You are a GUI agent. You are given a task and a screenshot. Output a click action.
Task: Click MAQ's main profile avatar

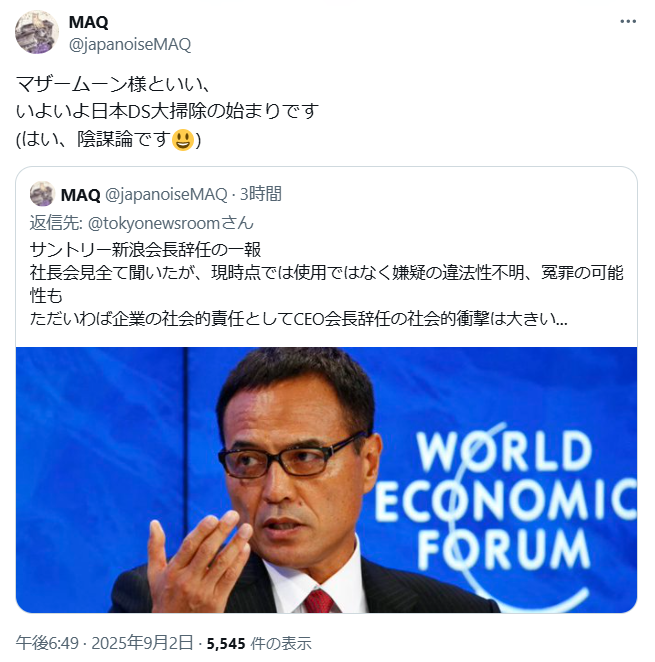coord(37,33)
